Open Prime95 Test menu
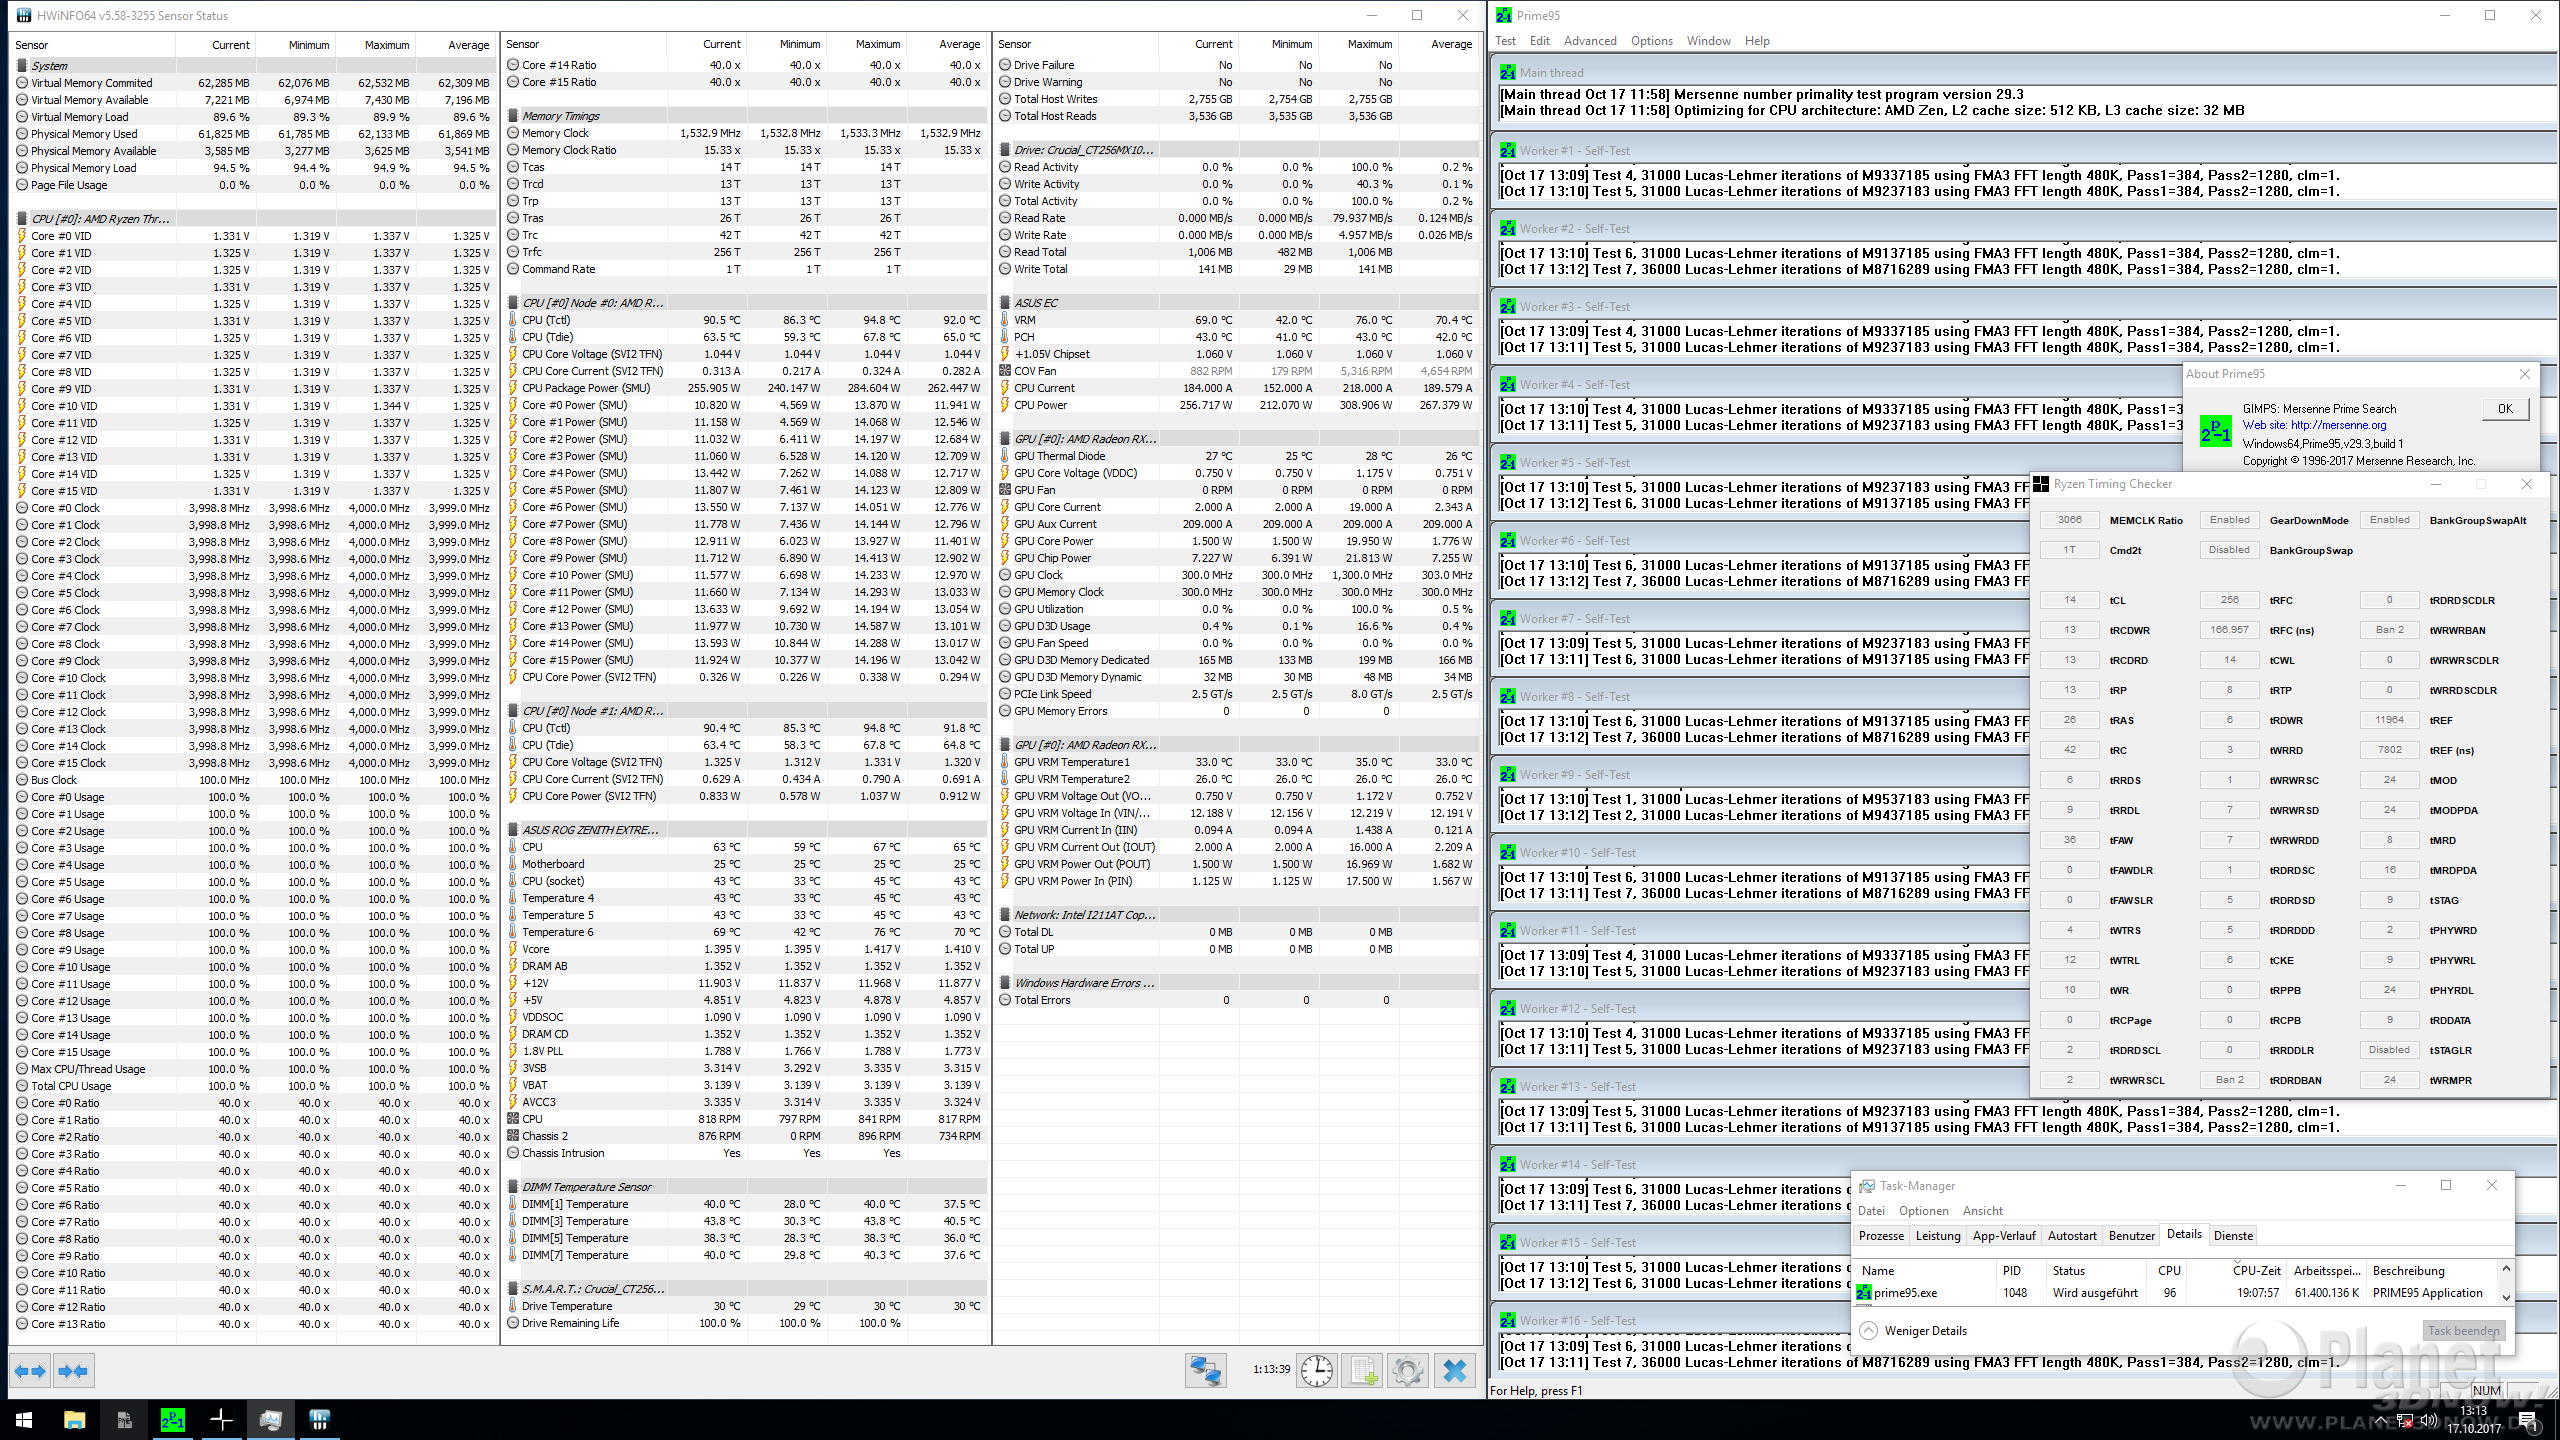The width and height of the screenshot is (2560, 1440). click(x=1505, y=41)
